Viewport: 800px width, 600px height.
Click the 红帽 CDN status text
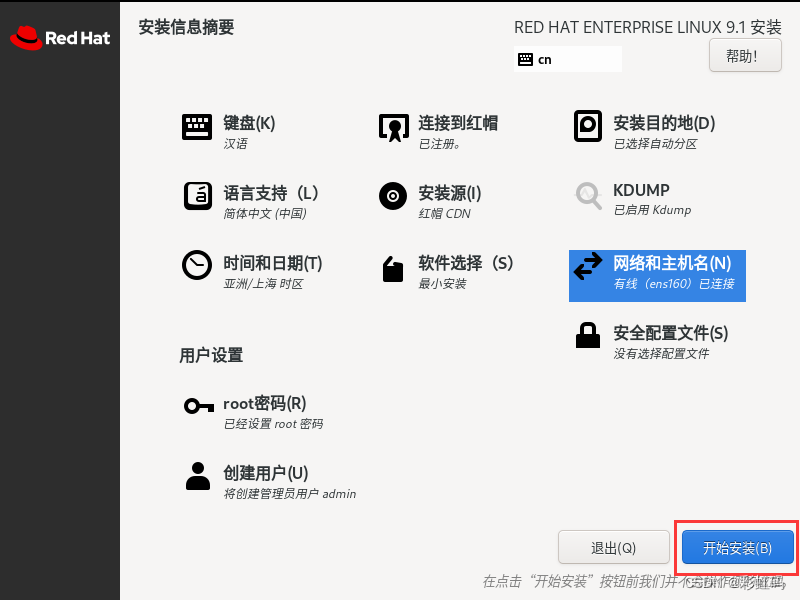[x=444, y=214]
